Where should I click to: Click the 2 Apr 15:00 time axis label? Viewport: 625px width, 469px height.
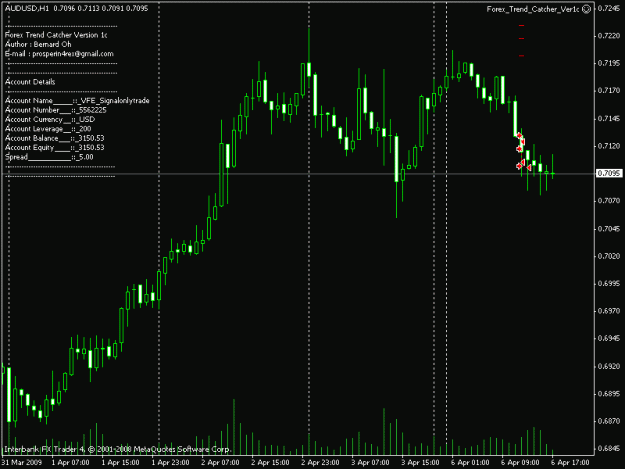point(270,463)
